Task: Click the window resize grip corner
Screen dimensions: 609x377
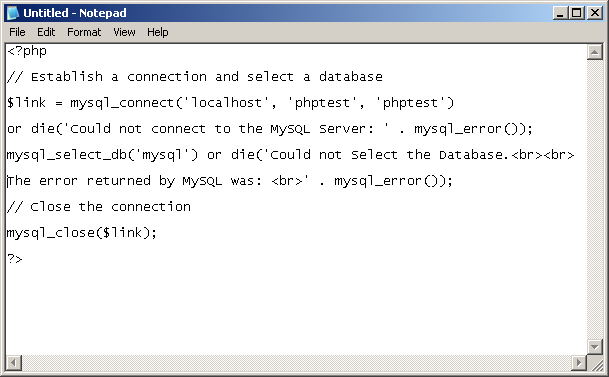Action: click(595, 363)
